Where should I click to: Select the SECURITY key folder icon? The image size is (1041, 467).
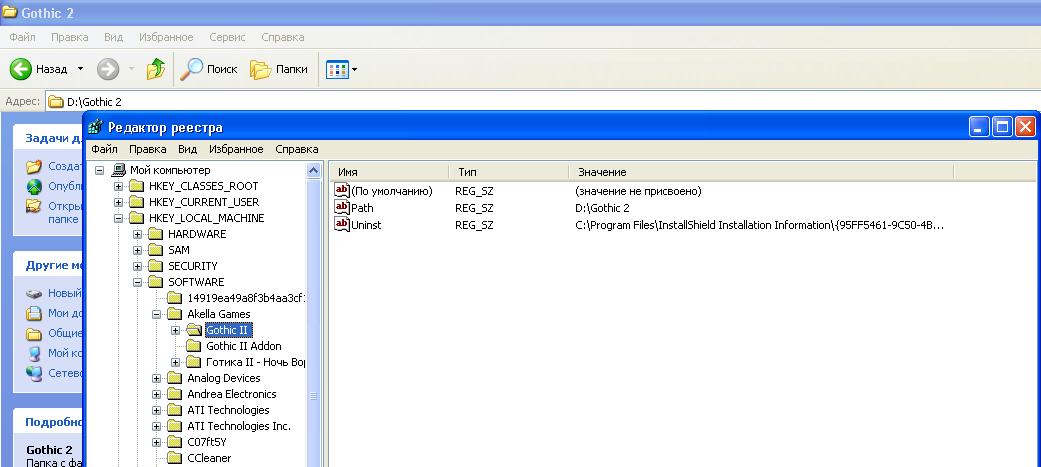155,266
